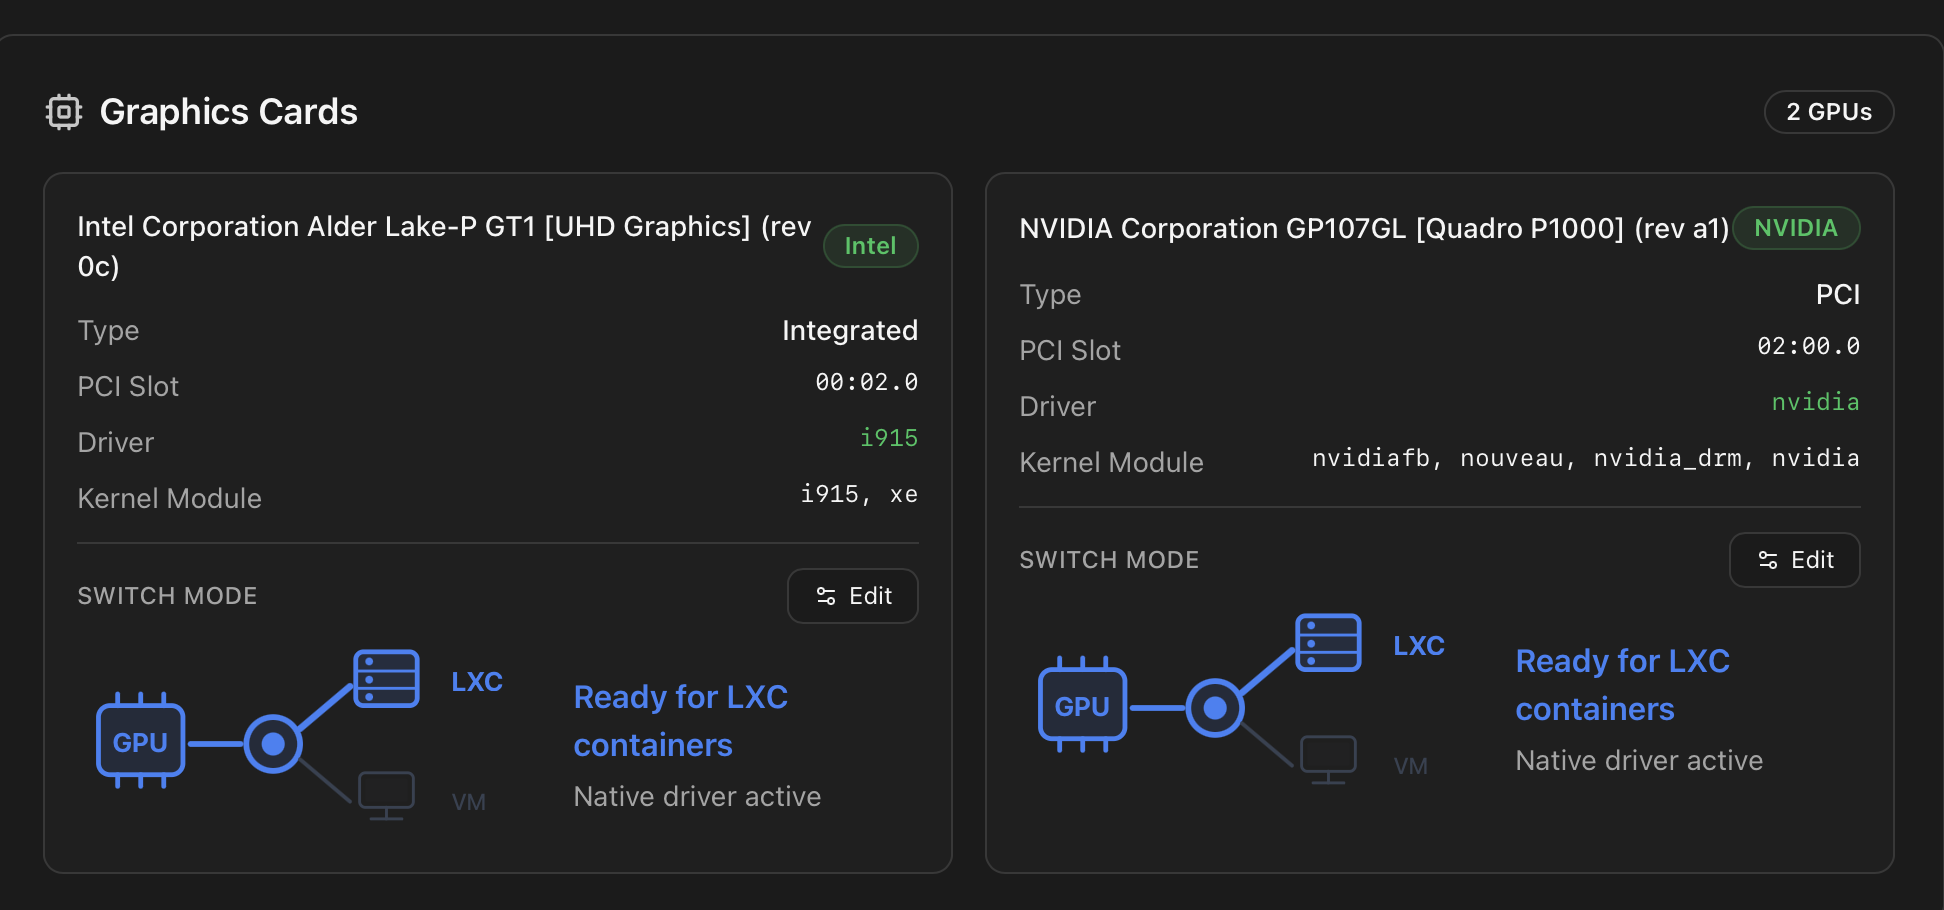This screenshot has width=1944, height=910.
Task: Click the 'PCI' type value
Action: [1838, 295]
